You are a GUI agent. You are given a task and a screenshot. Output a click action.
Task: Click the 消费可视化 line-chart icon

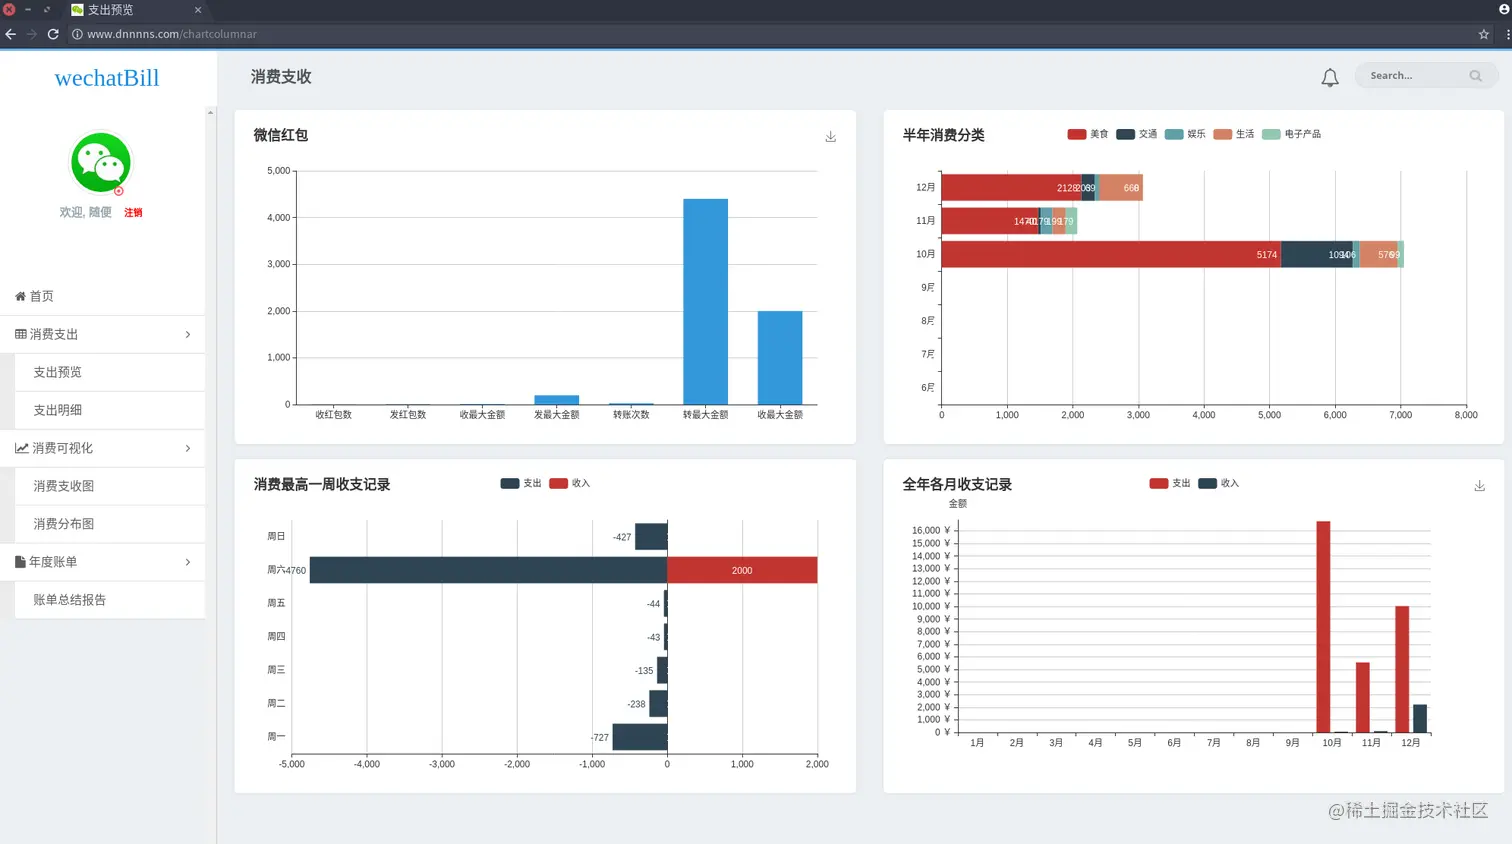(x=21, y=448)
